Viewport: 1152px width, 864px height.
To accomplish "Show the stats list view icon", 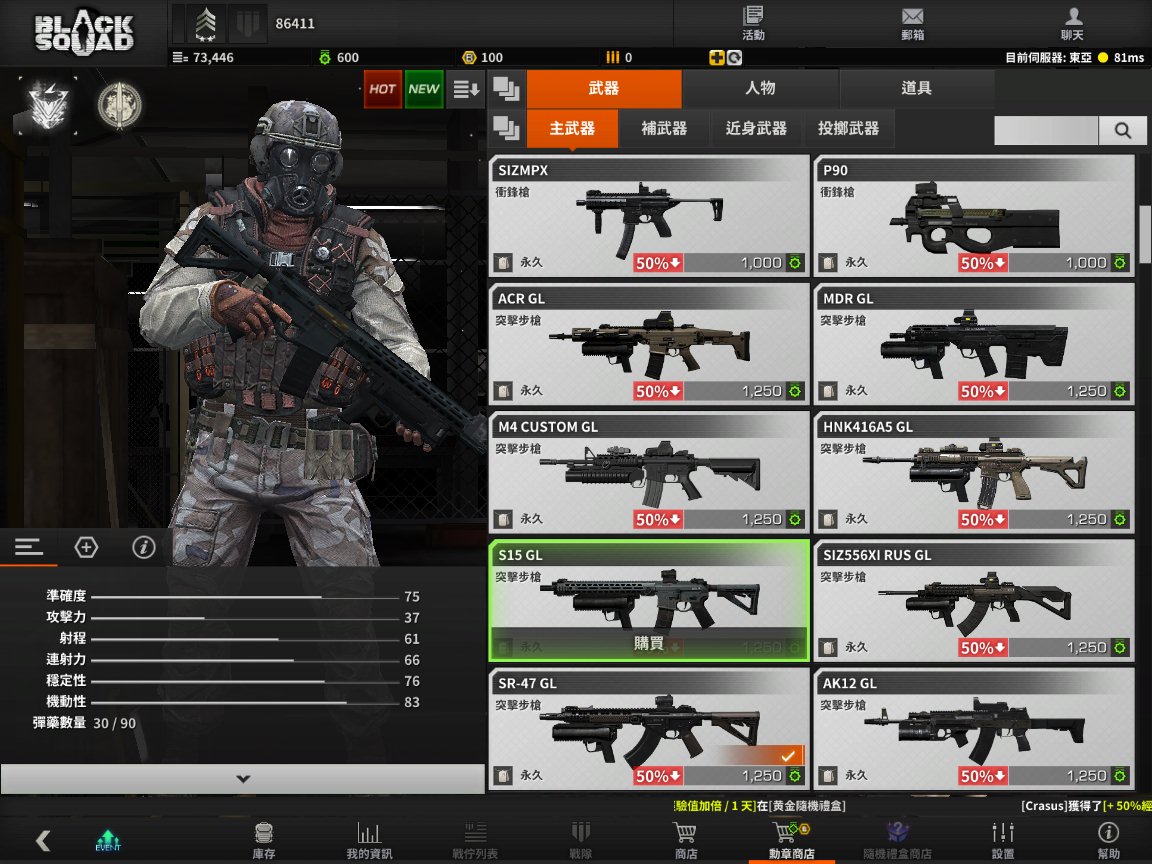I will tap(29, 547).
